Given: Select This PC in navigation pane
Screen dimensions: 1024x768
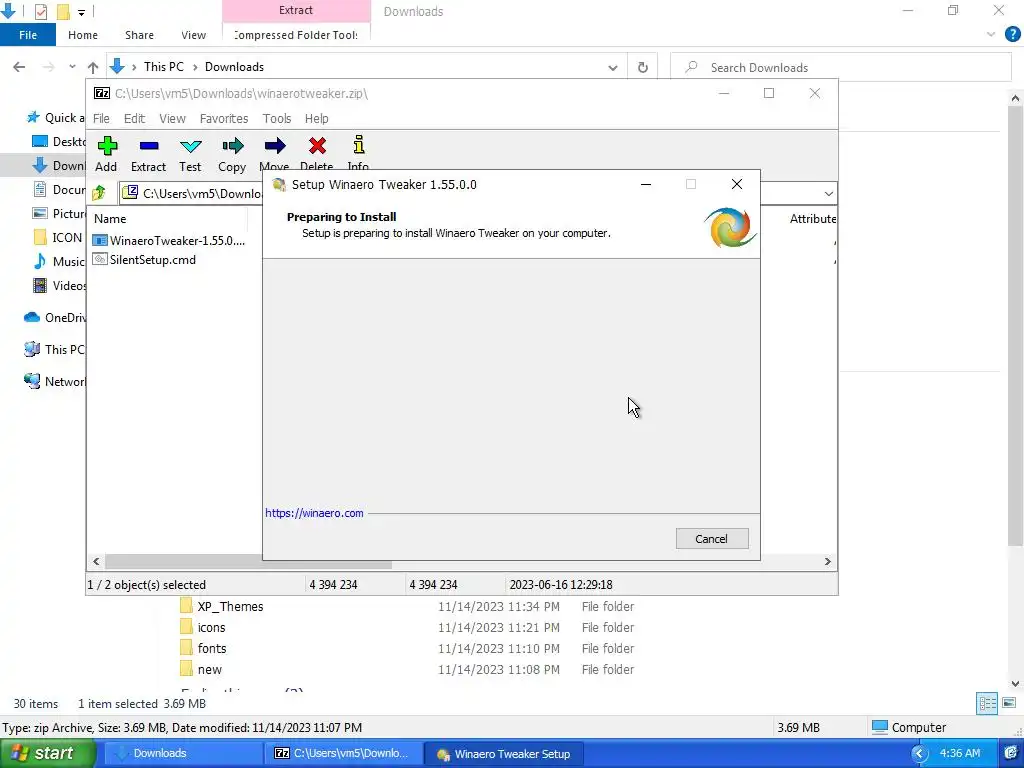Looking at the screenshot, I should [x=55, y=349].
